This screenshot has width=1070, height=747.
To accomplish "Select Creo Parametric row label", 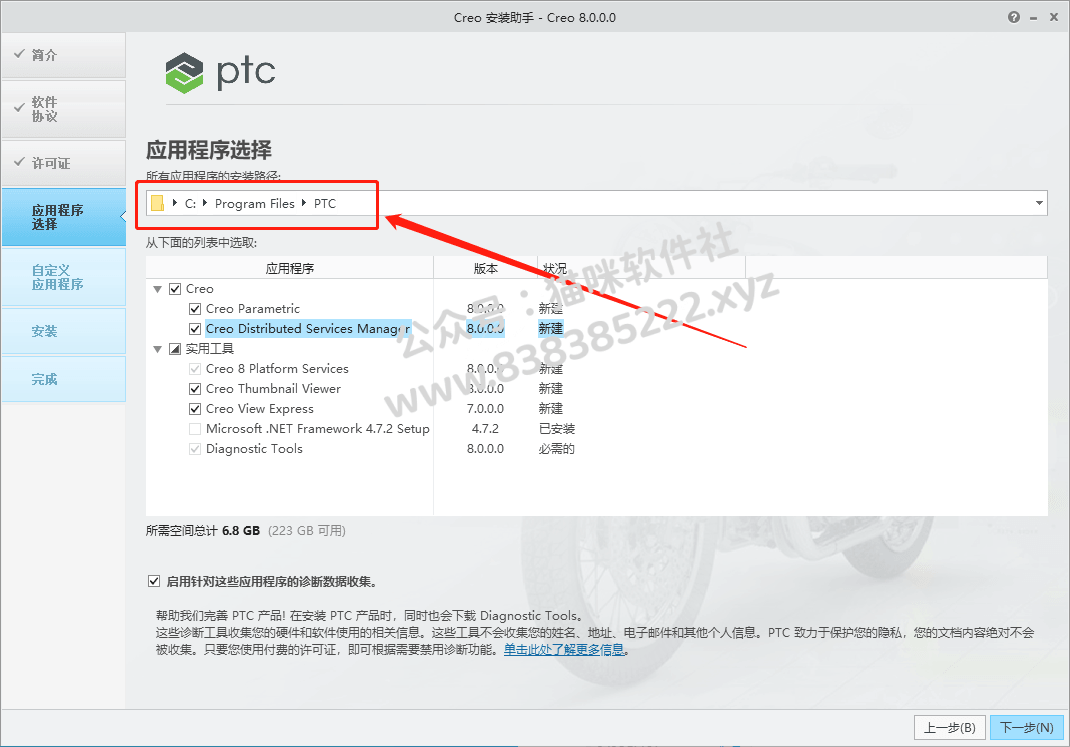I will pyautogui.click(x=252, y=309).
